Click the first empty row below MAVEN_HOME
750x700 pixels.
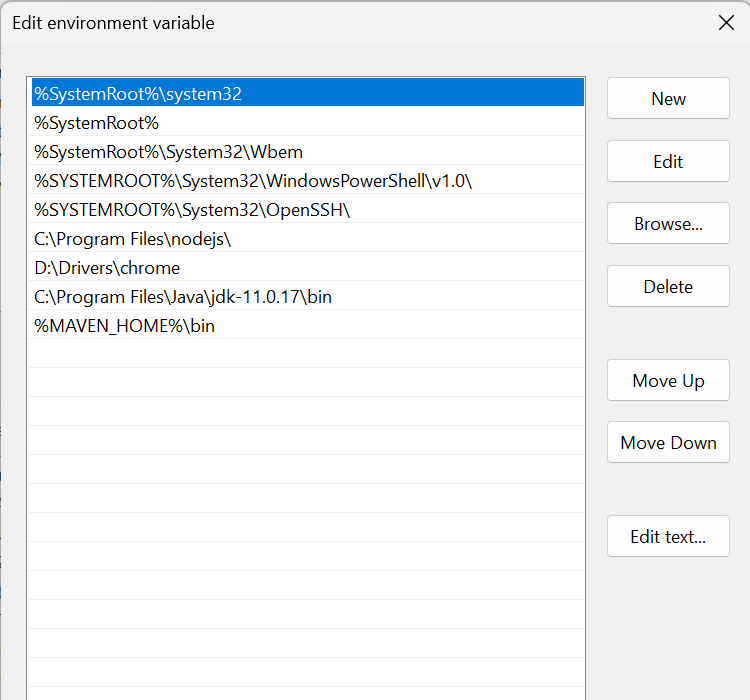305,354
